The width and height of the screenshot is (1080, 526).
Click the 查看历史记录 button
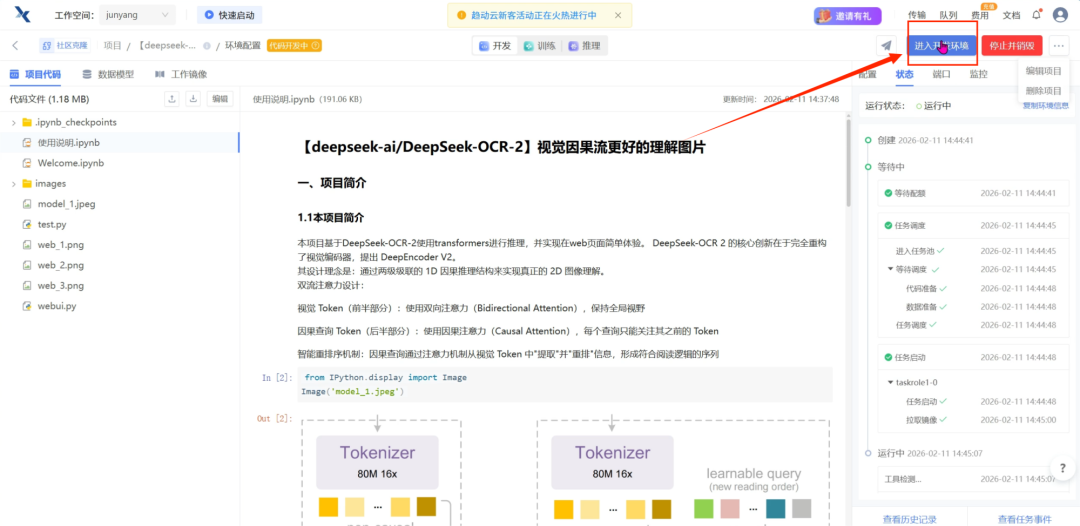(909, 519)
